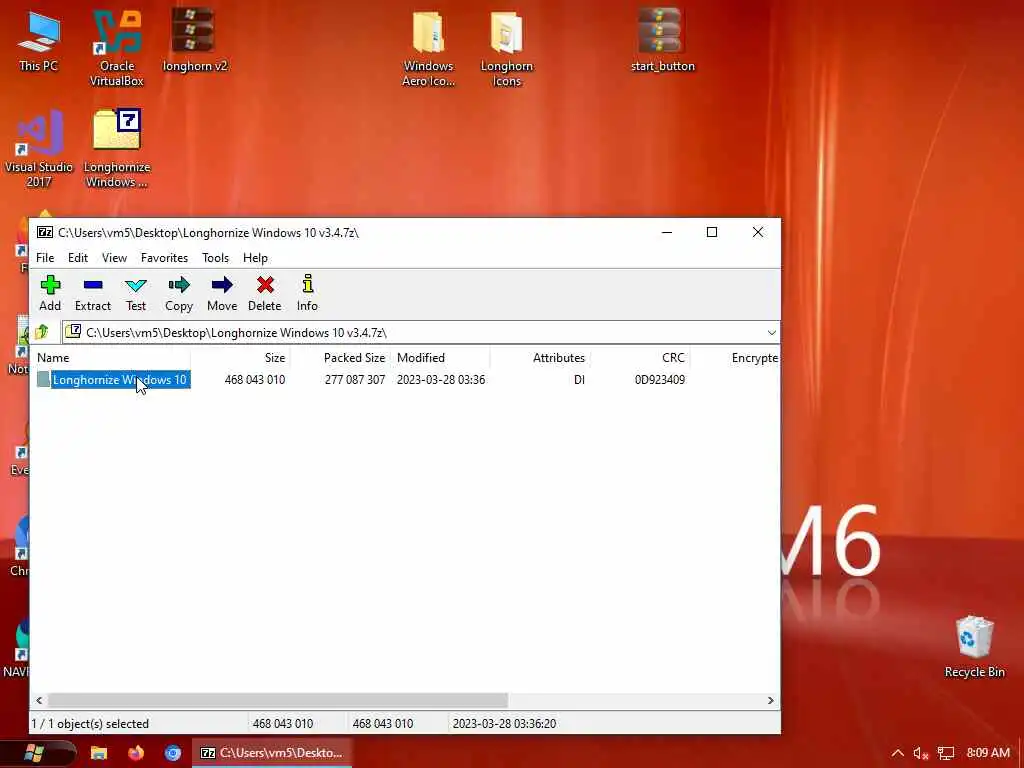The width and height of the screenshot is (1024, 768).
Task: Open the Start menu button
Action: click(x=34, y=752)
